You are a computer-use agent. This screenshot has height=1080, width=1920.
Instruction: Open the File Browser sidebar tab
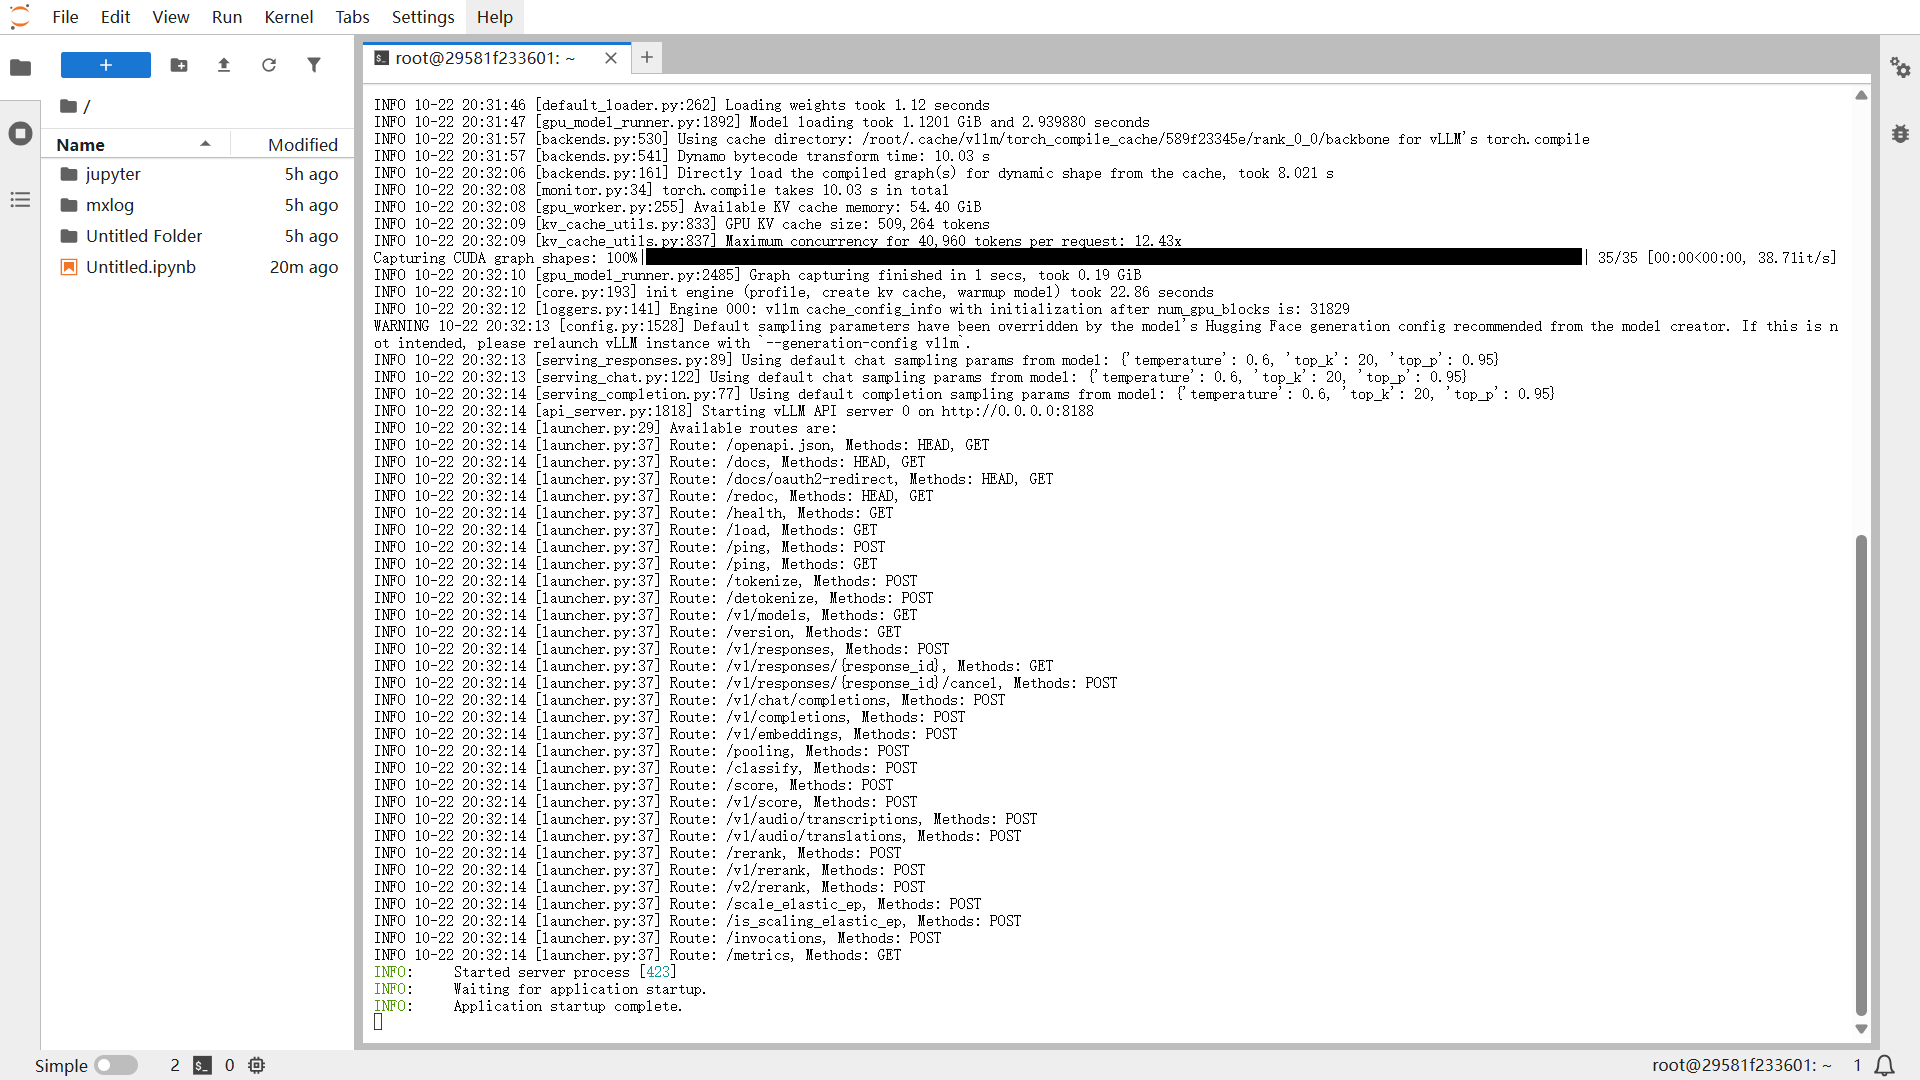coord(20,67)
